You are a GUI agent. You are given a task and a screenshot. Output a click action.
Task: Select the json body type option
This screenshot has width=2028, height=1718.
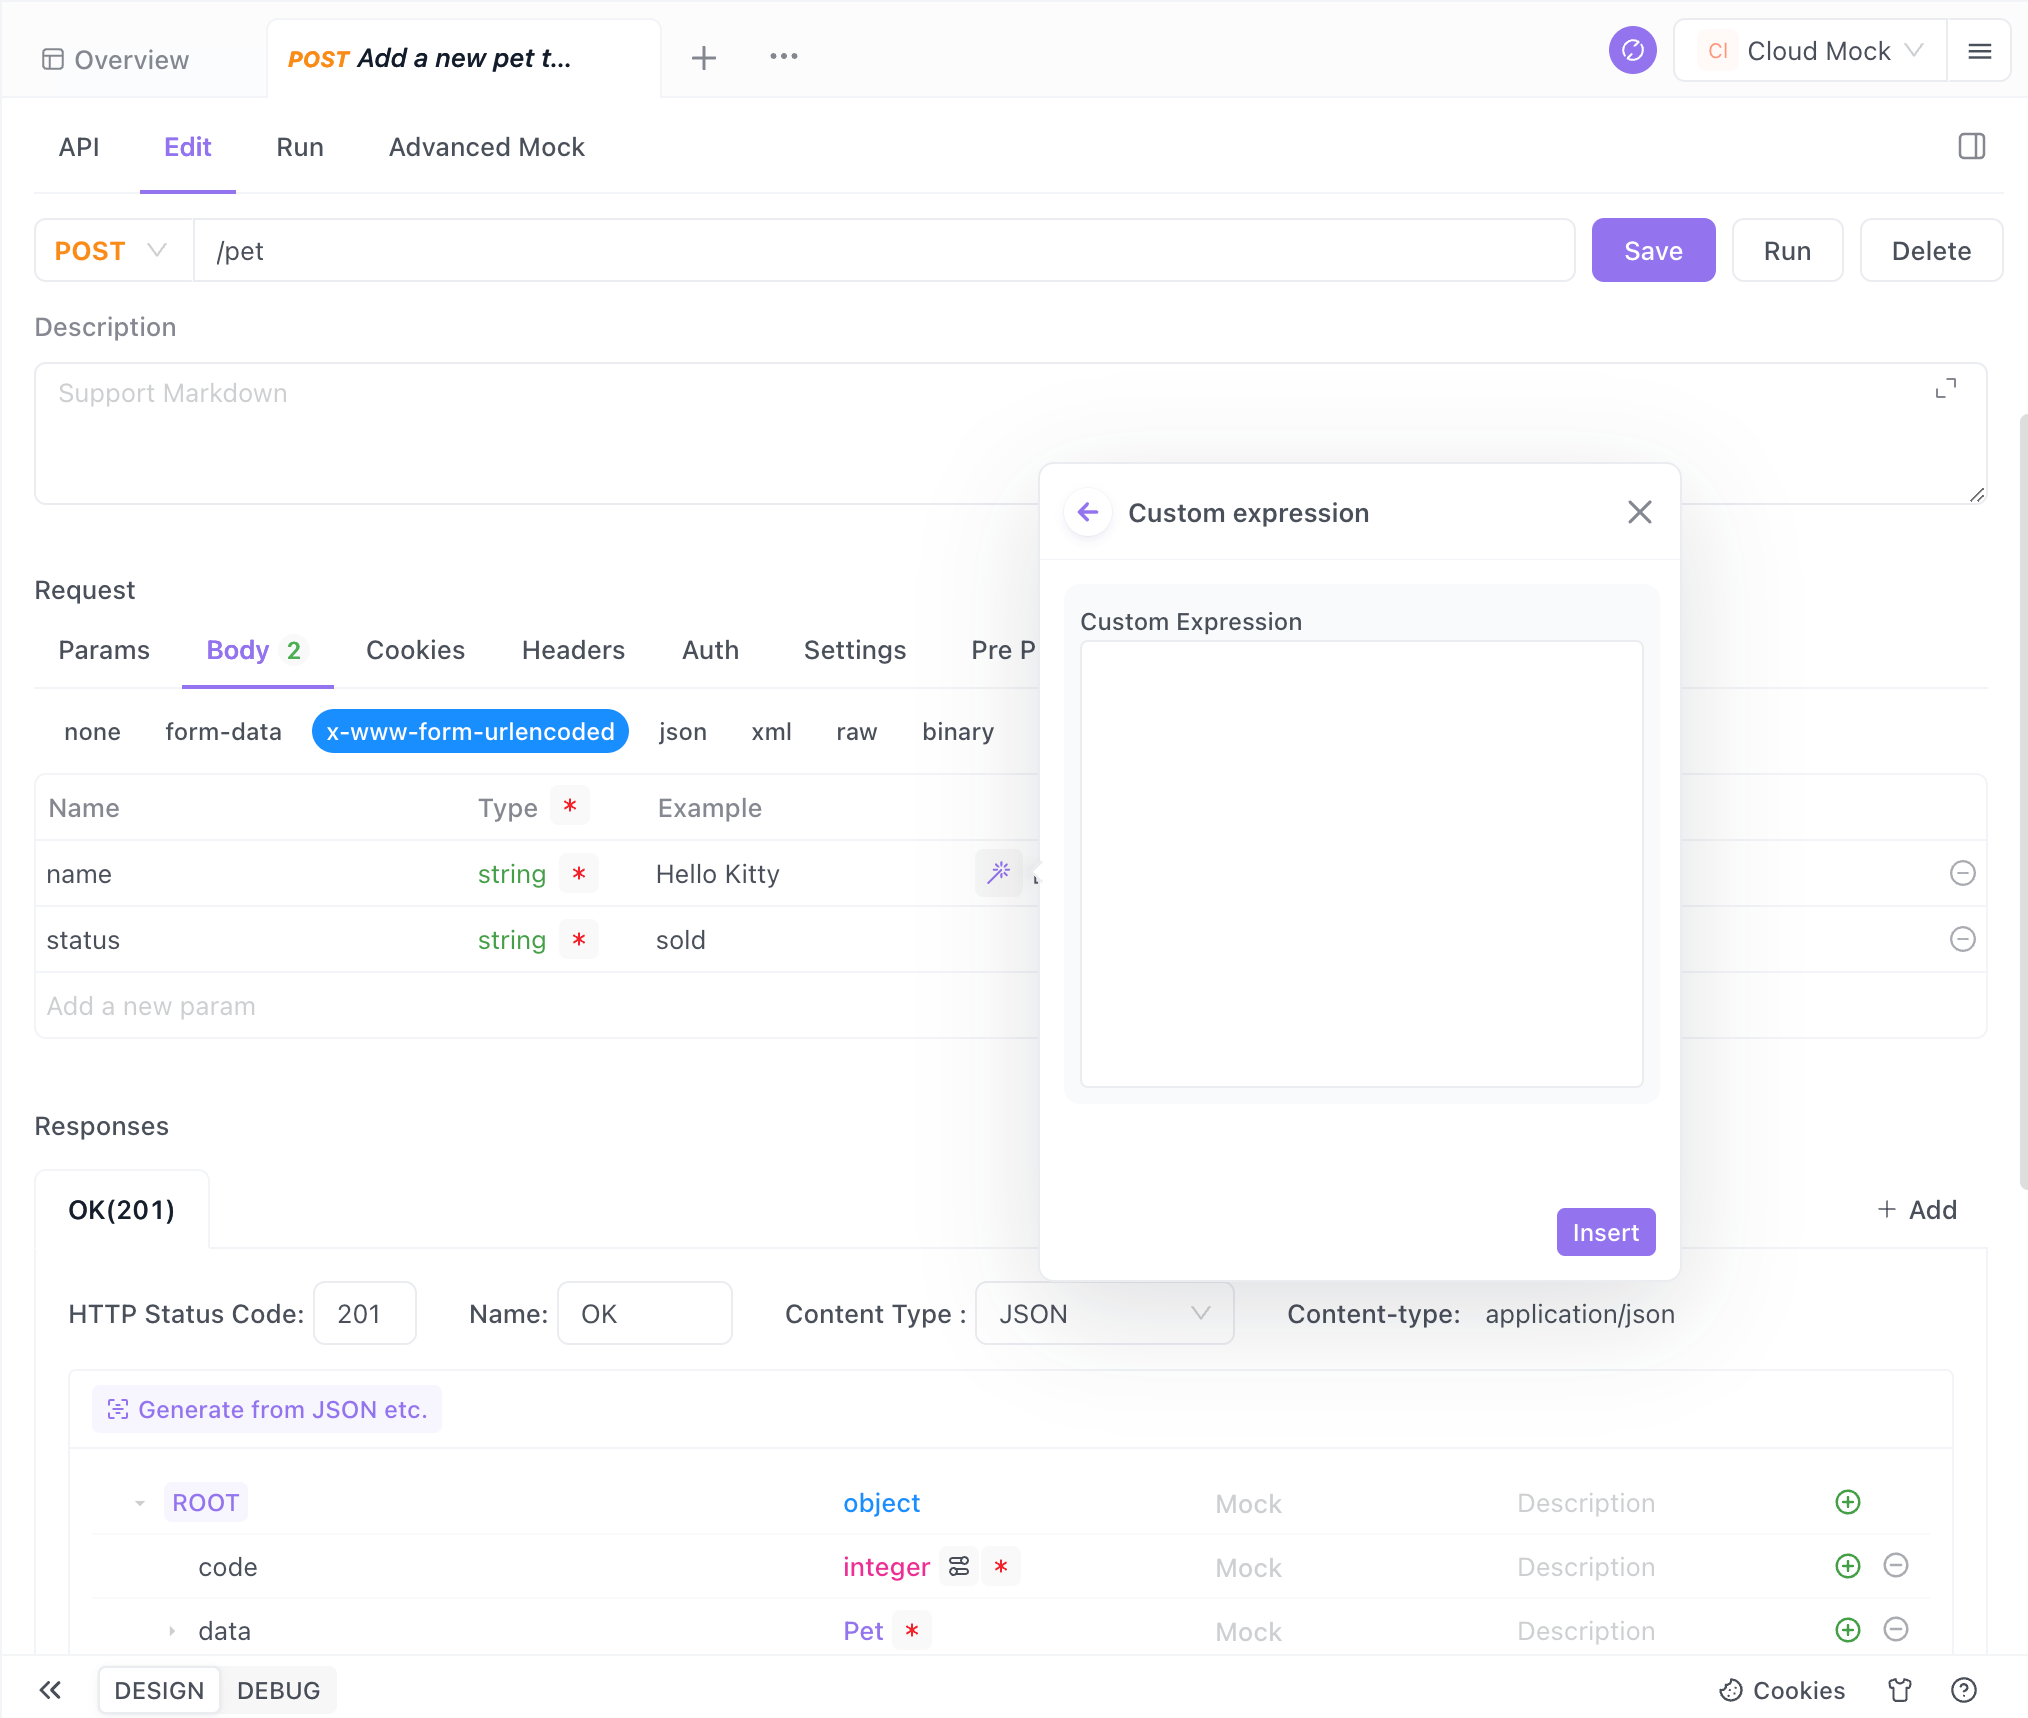(x=682, y=732)
